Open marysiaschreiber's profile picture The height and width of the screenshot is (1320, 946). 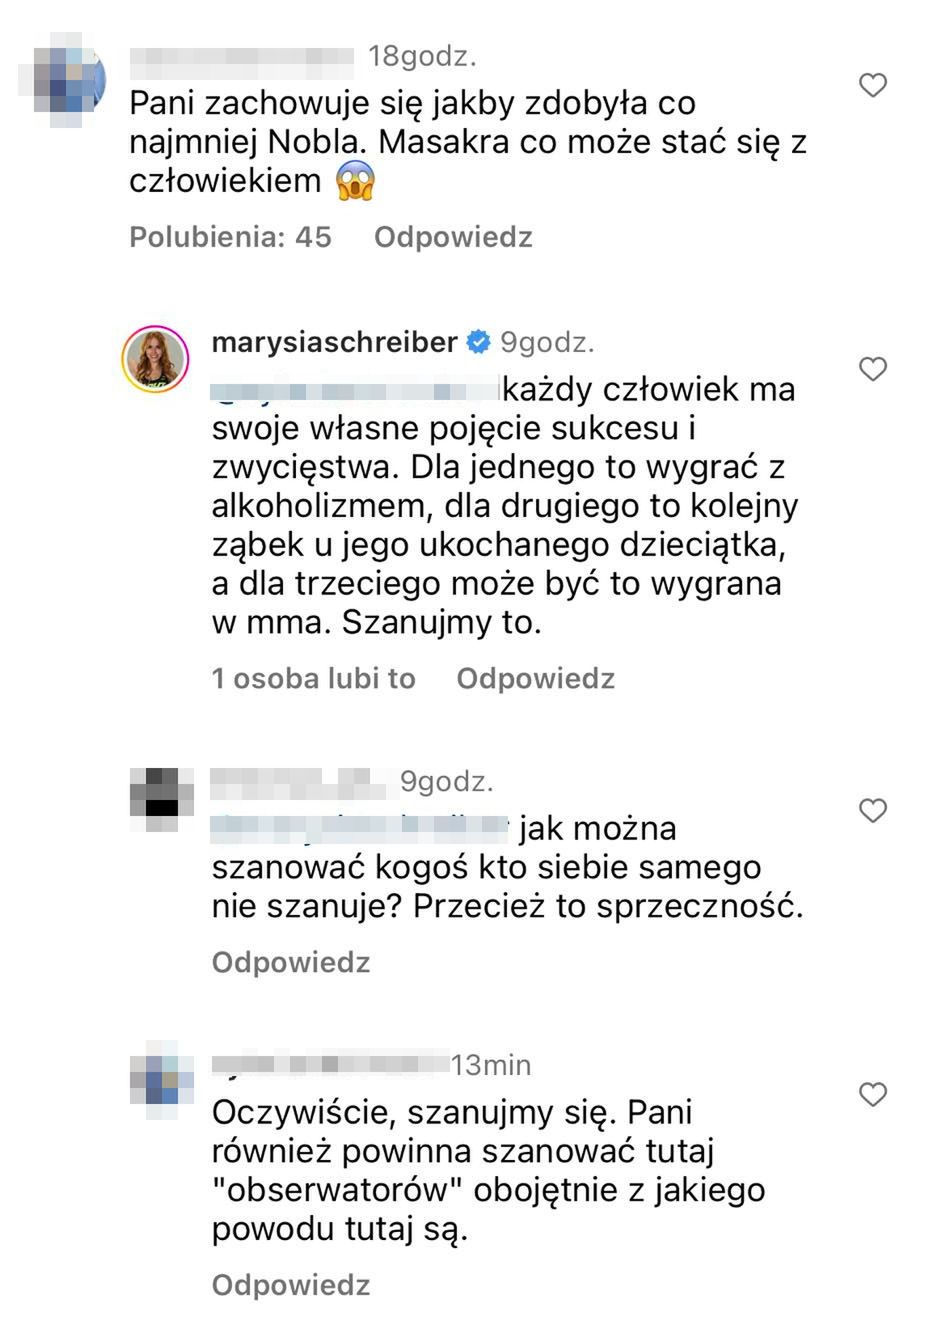156,359
